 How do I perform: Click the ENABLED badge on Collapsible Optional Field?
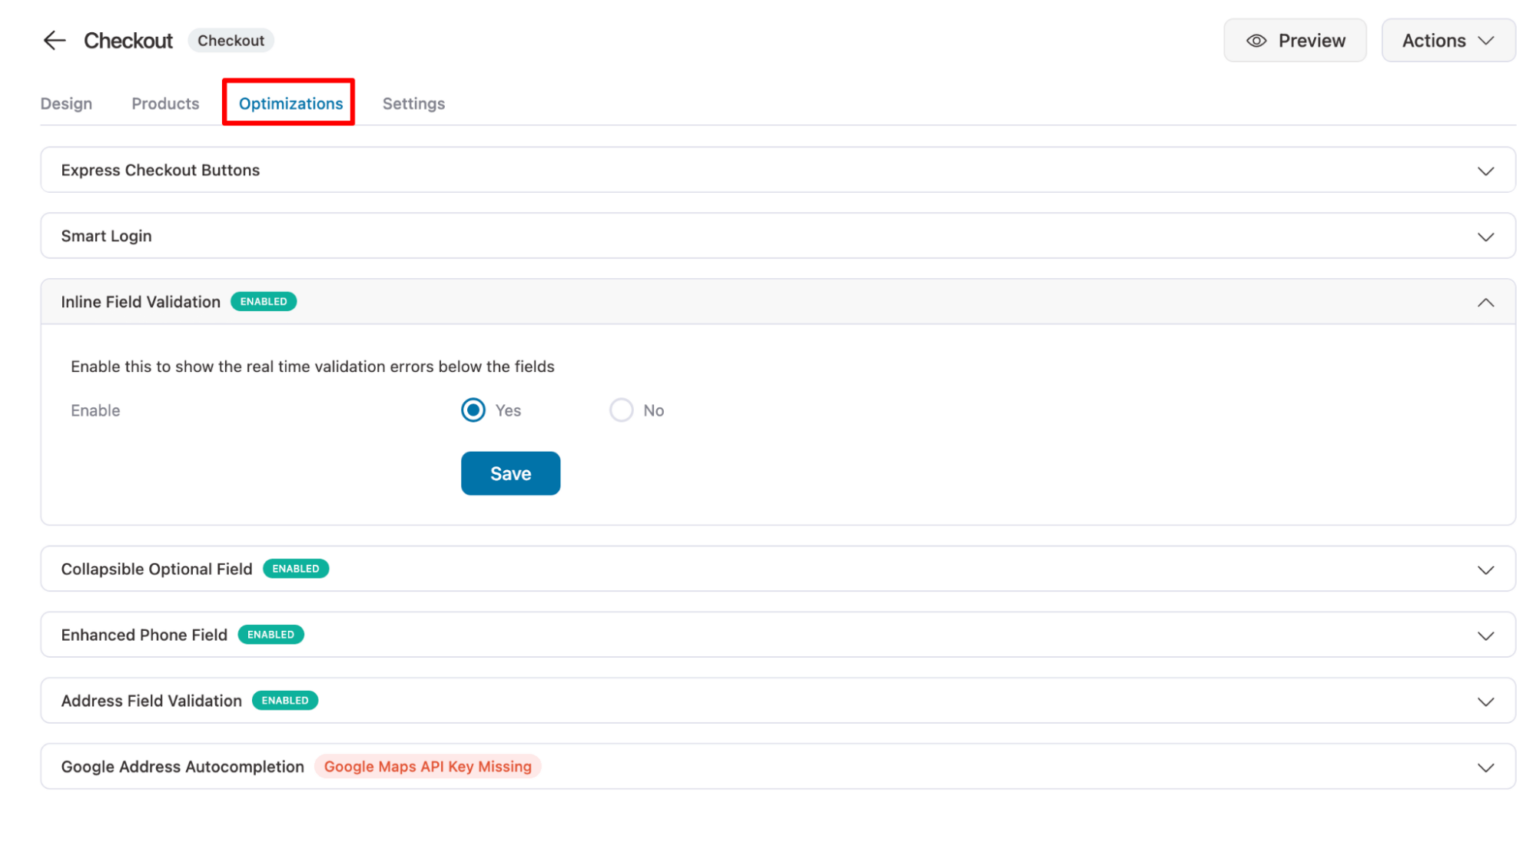296,568
